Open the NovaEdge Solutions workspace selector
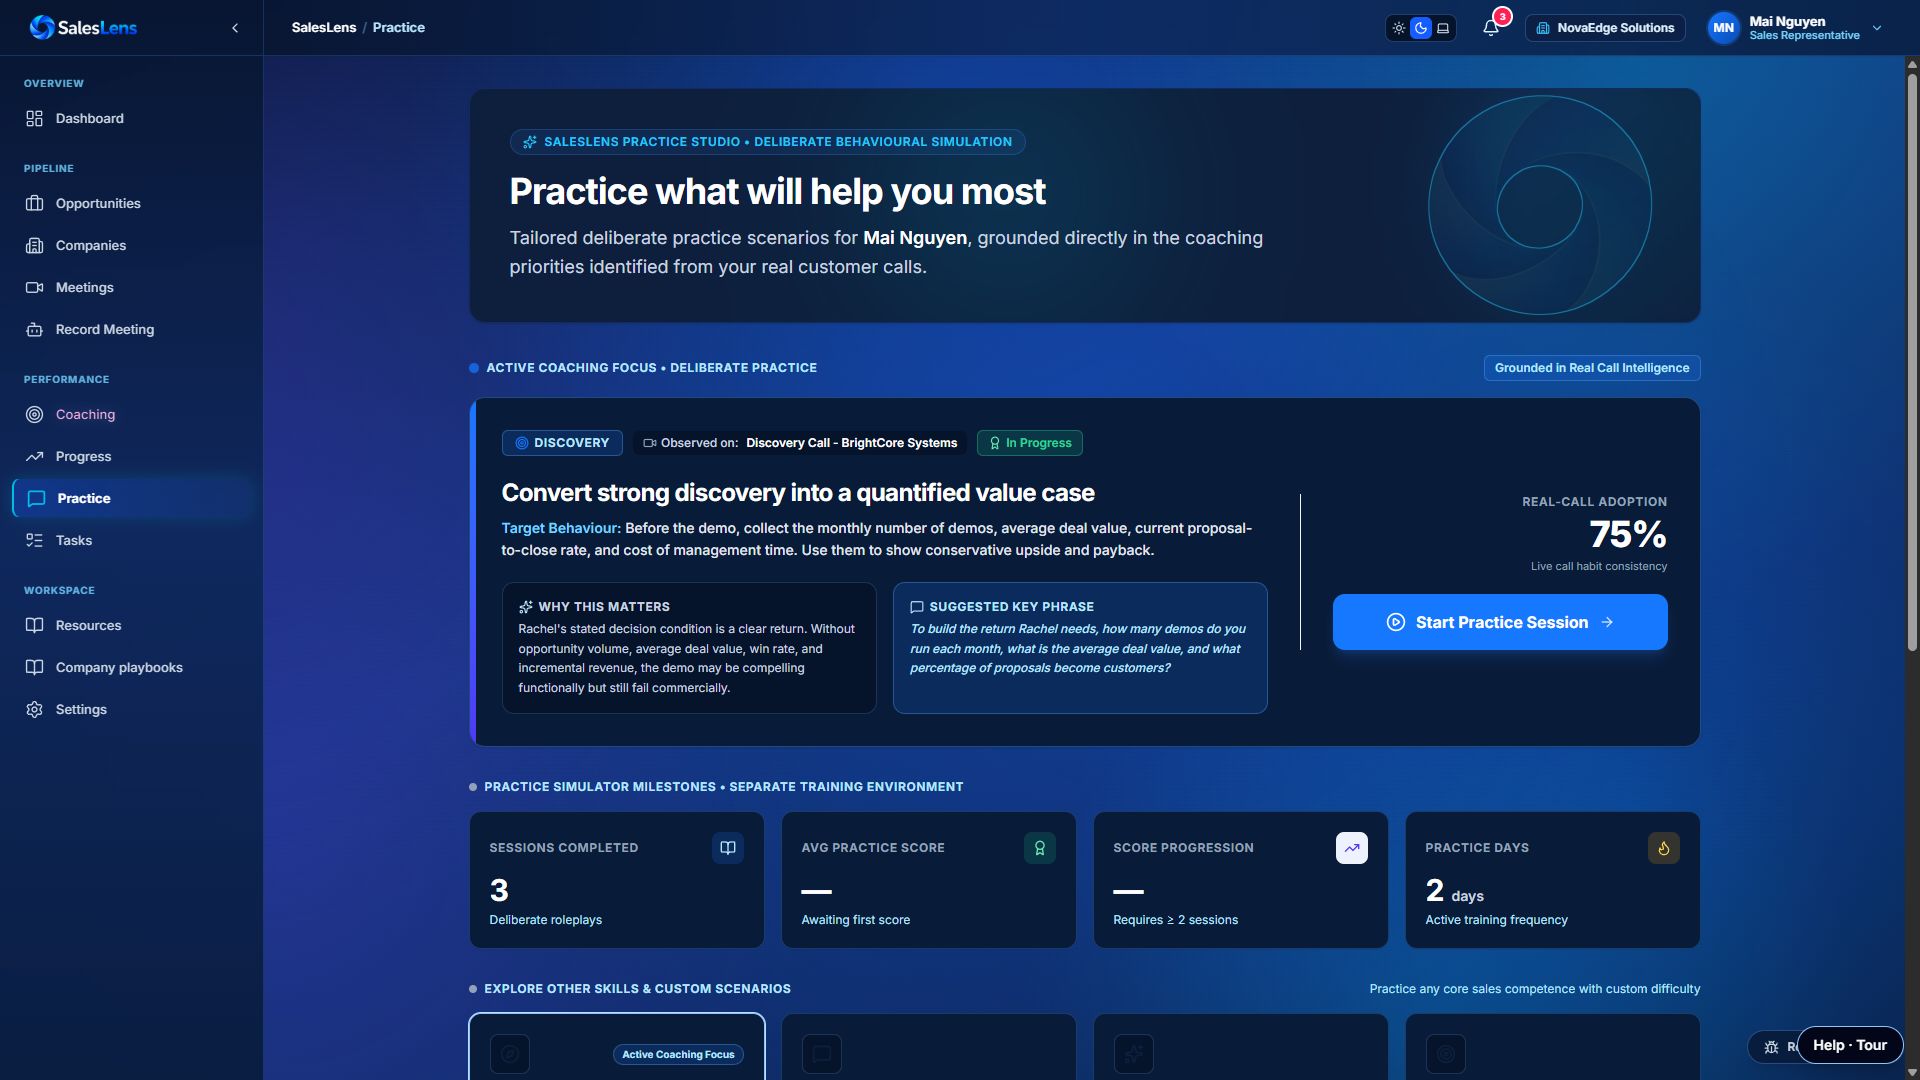The image size is (1920, 1080). [1605, 28]
